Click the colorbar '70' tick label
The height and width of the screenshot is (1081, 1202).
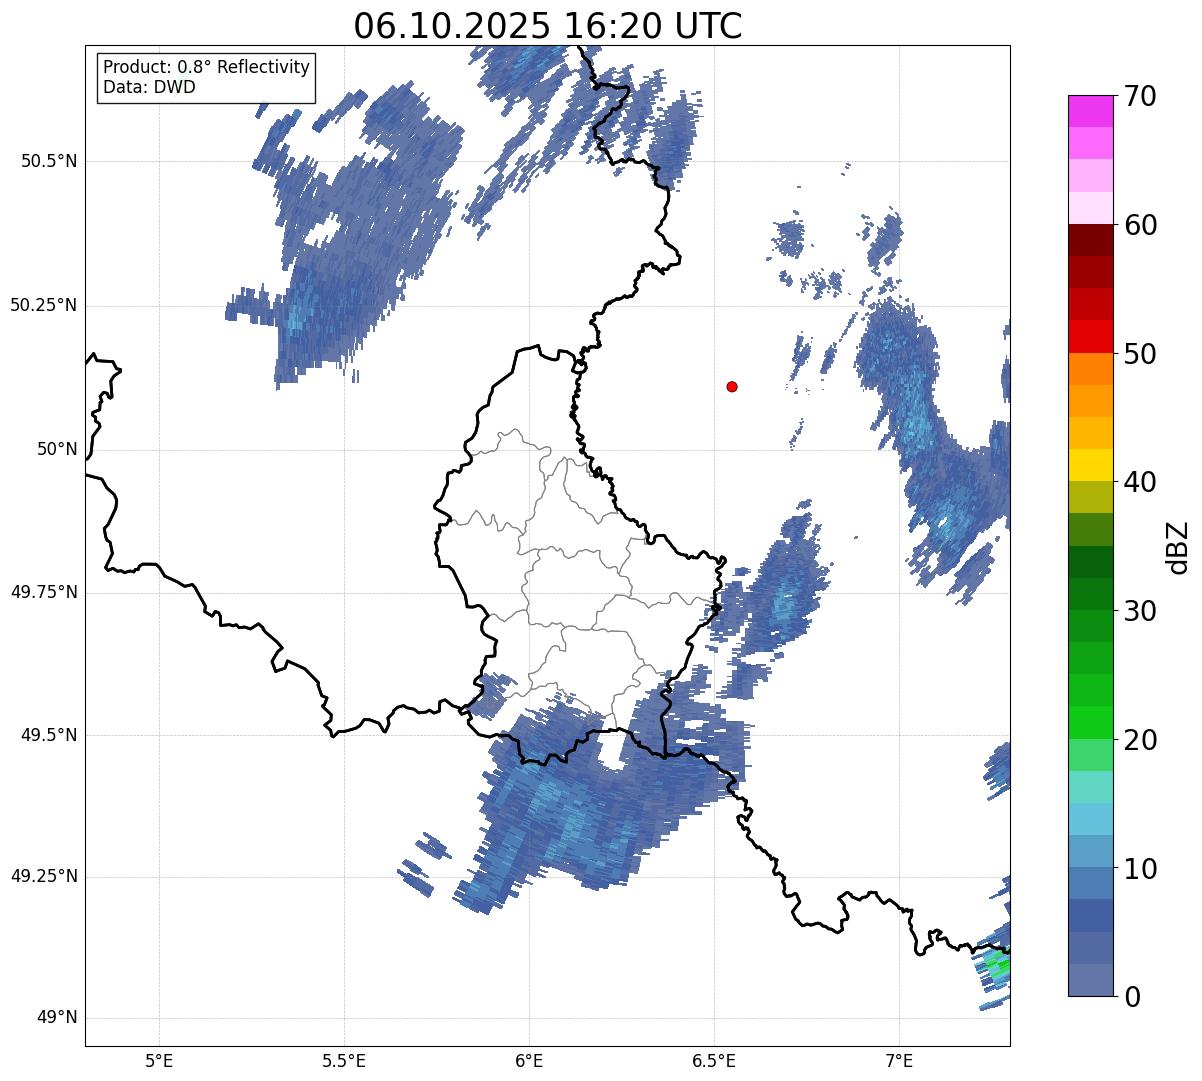tap(1140, 96)
